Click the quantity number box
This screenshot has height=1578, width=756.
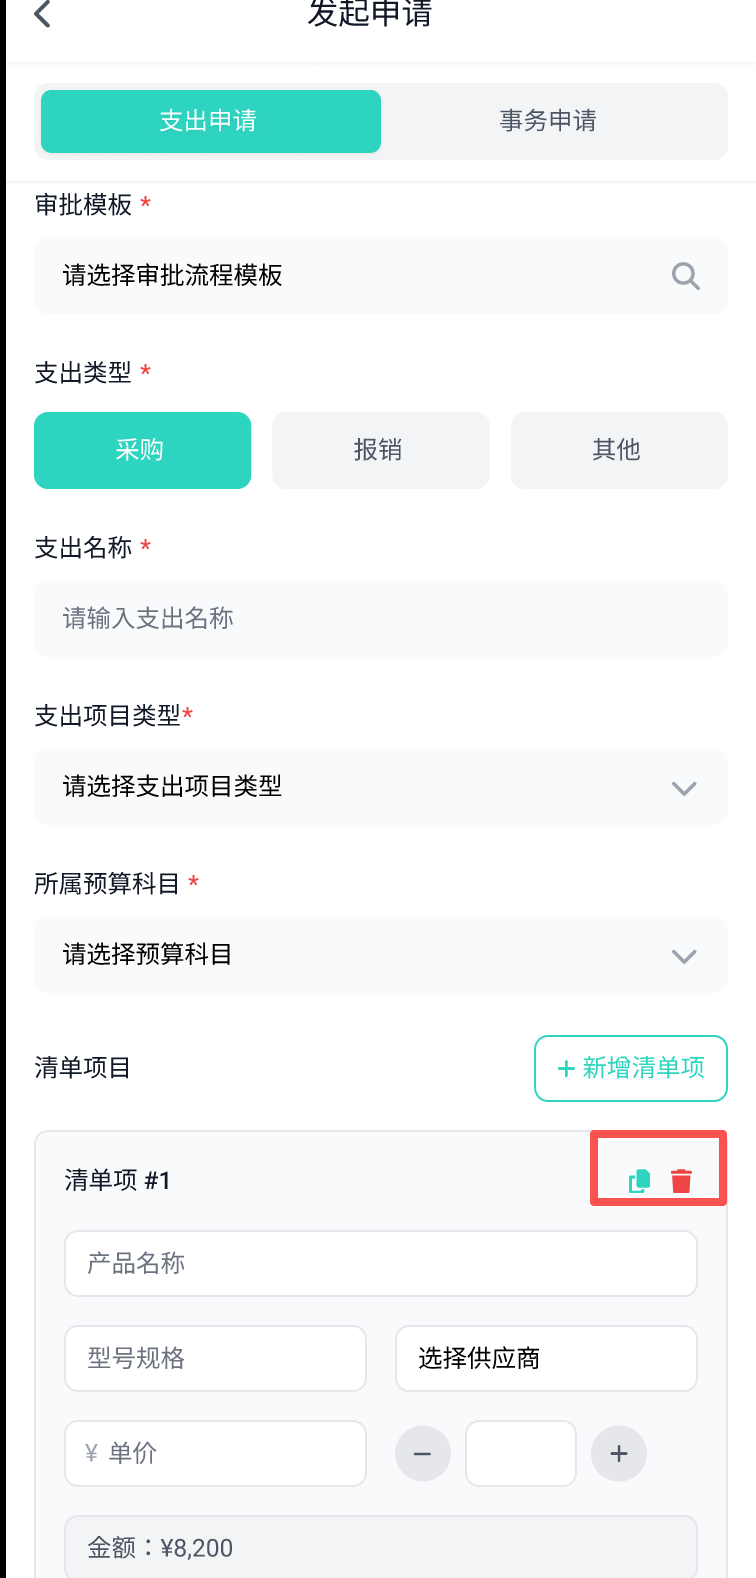point(520,1453)
